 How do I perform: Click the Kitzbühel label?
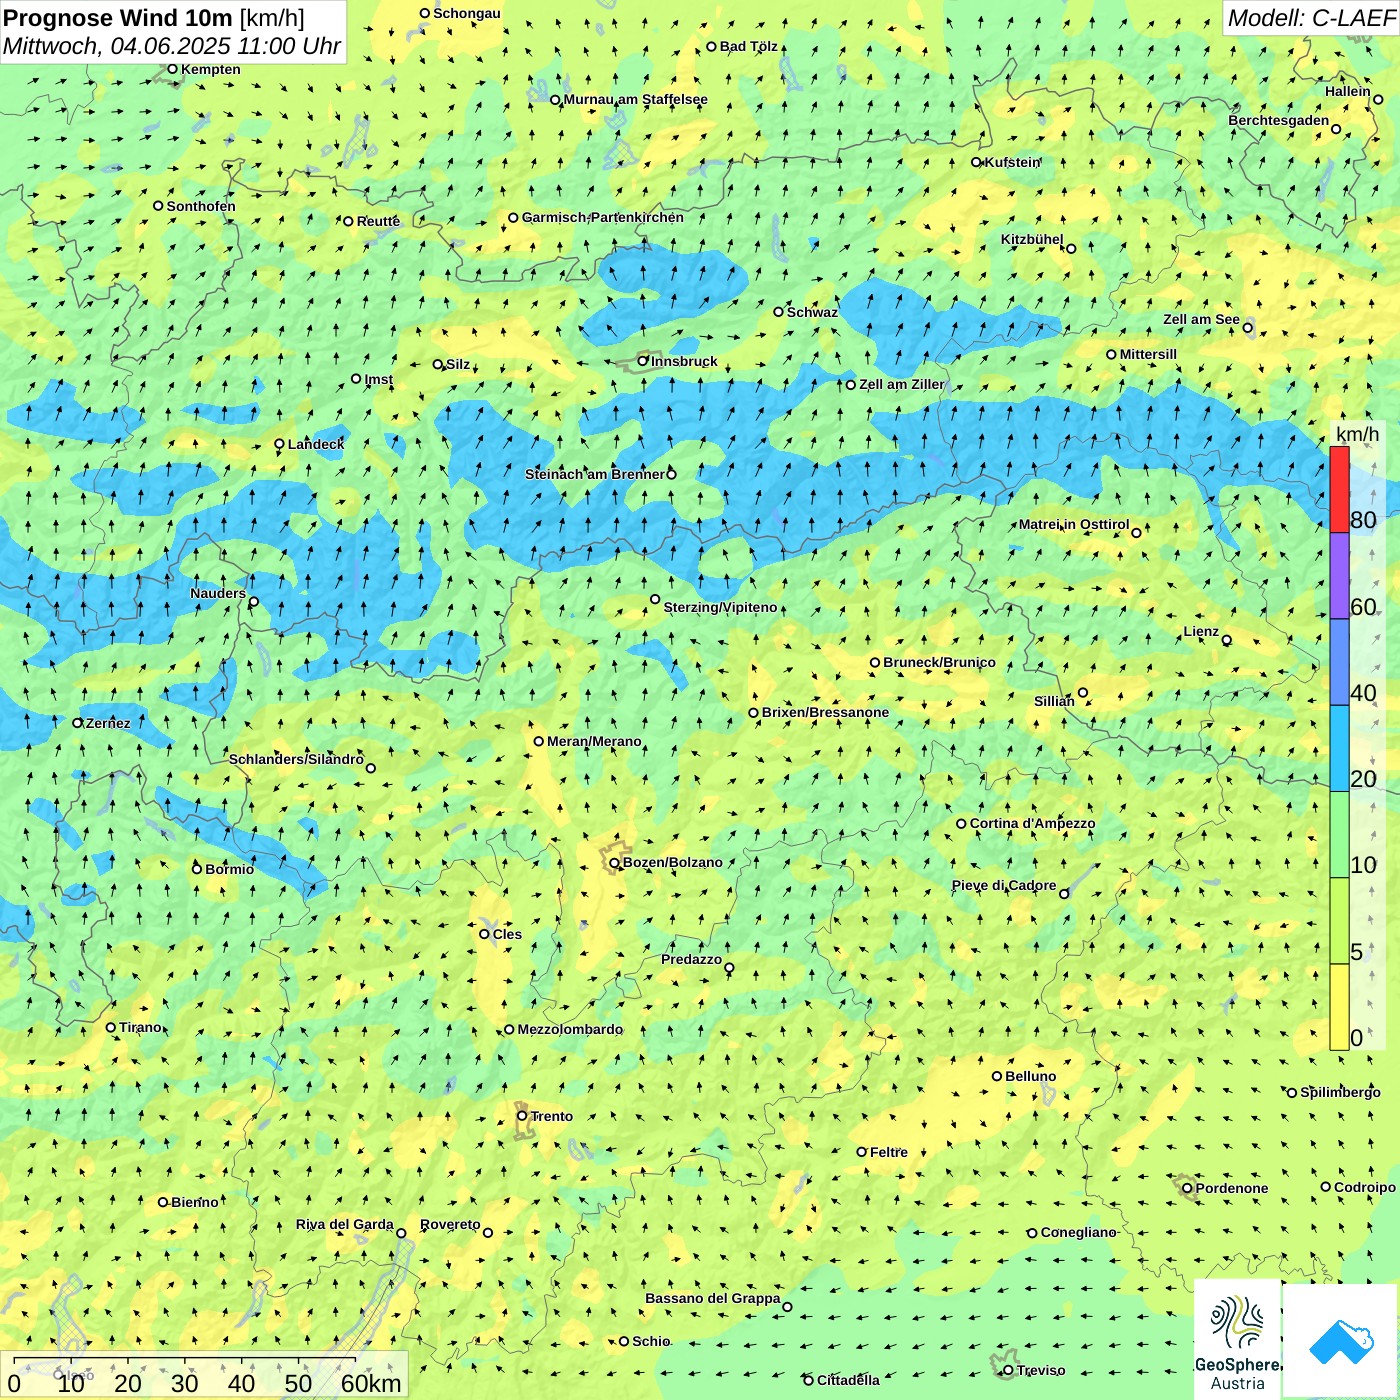(x=1032, y=239)
